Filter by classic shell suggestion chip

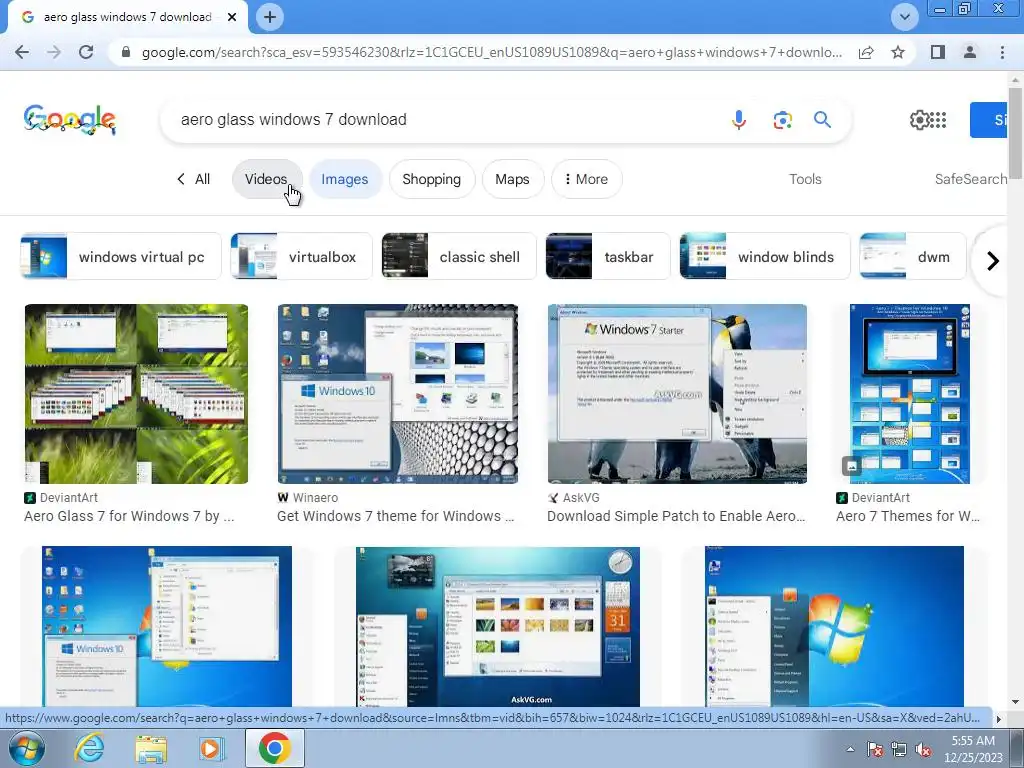point(459,256)
